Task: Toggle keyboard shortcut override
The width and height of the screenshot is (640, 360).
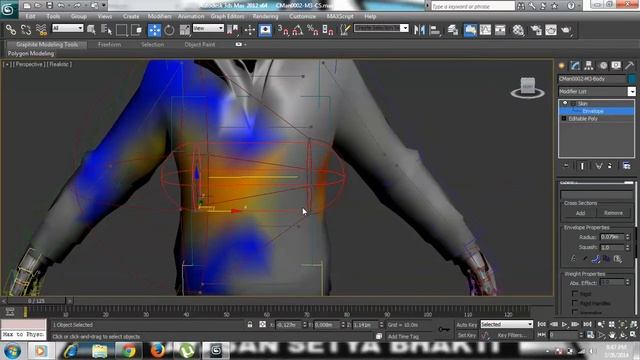Action: (x=265, y=30)
